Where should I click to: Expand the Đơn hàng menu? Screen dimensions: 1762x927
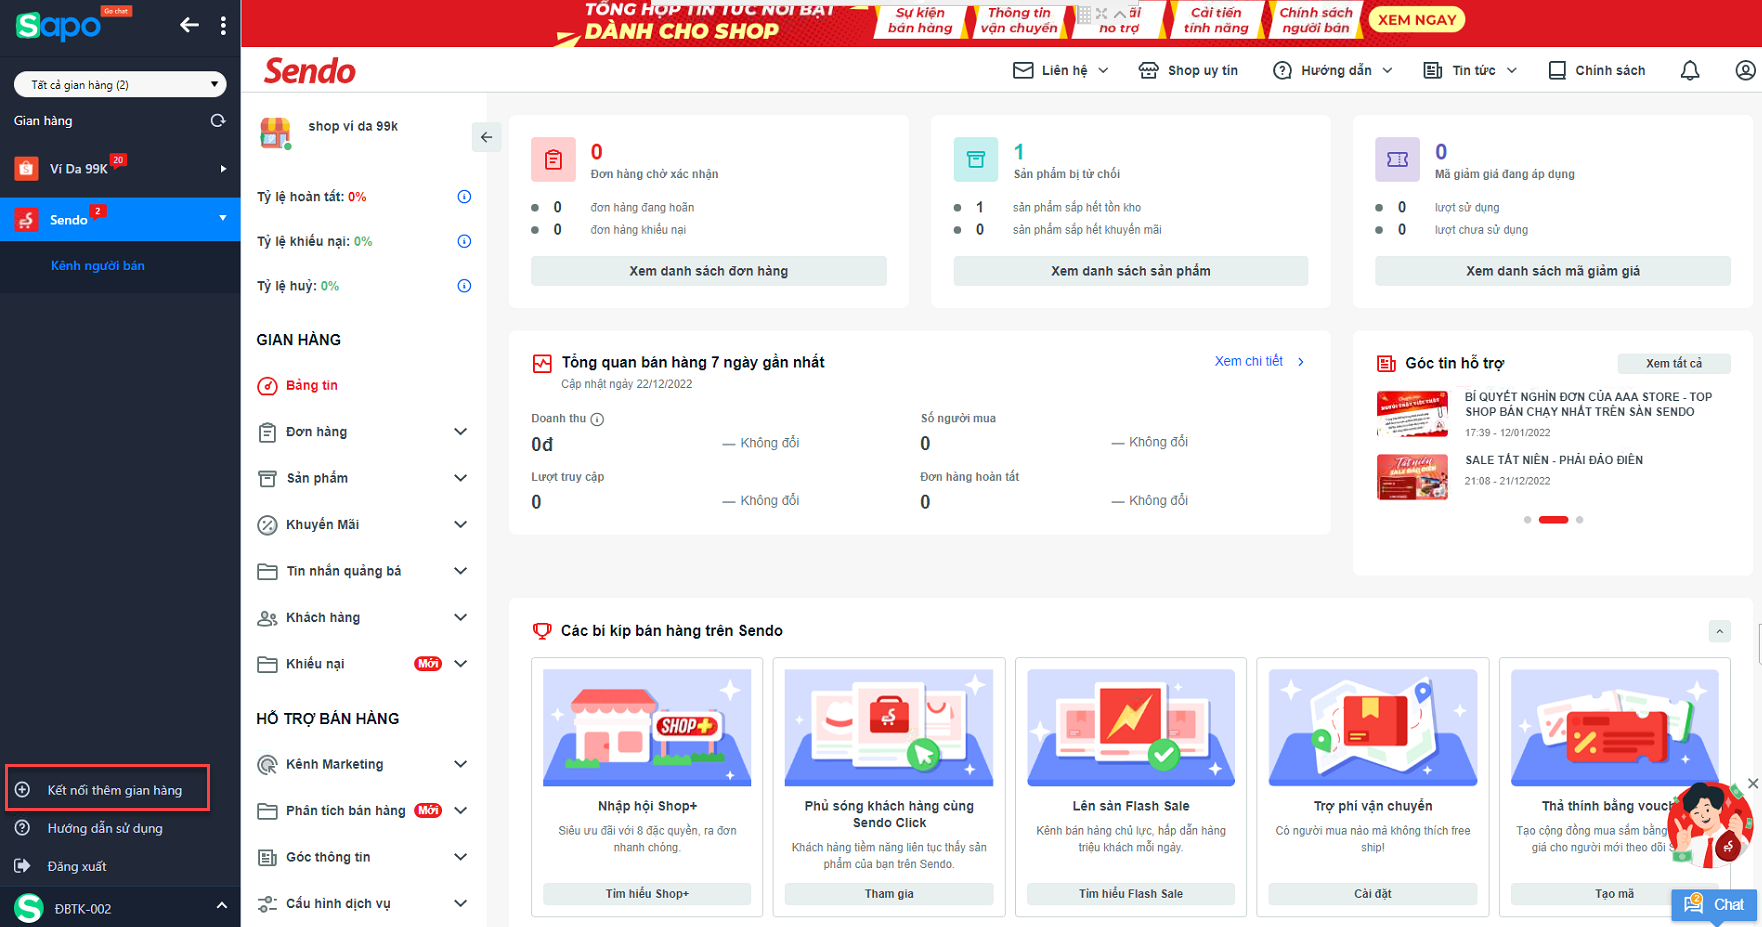point(460,432)
